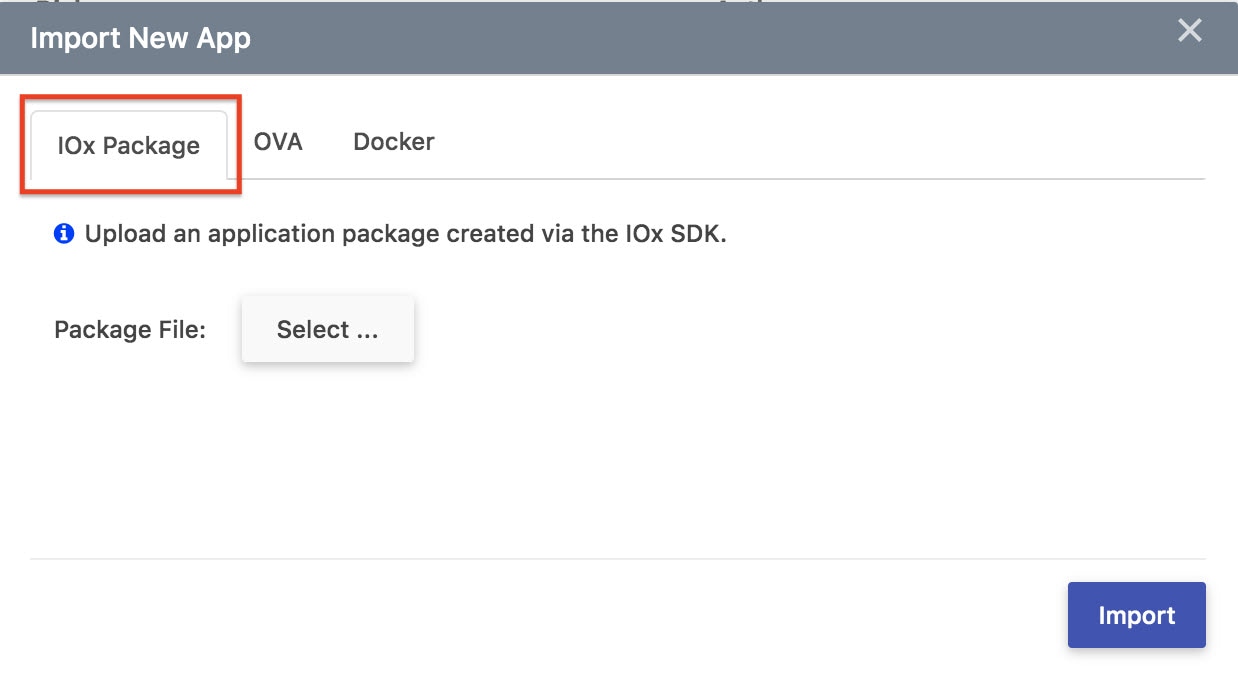Click the gray dialog header bar

click(x=650, y=39)
